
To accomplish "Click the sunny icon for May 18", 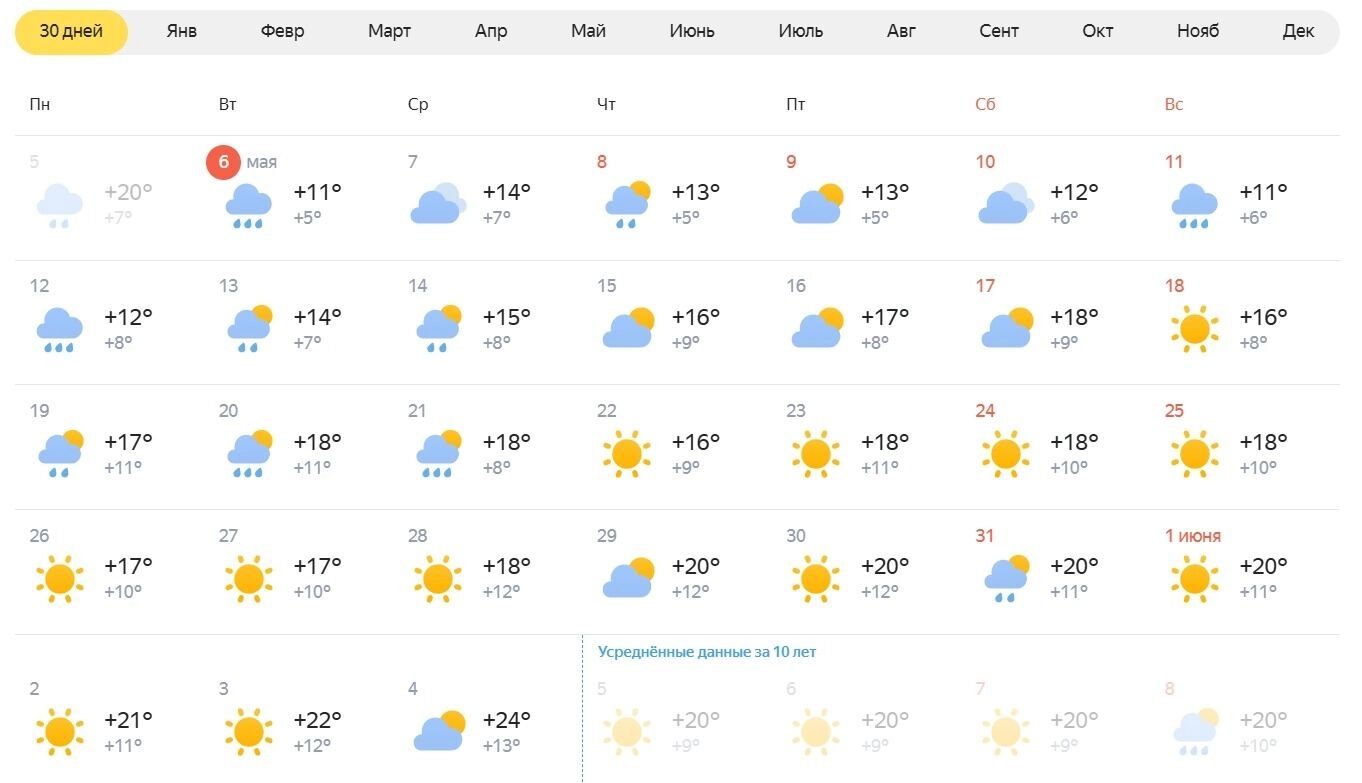I will pyautogui.click(x=1194, y=329).
